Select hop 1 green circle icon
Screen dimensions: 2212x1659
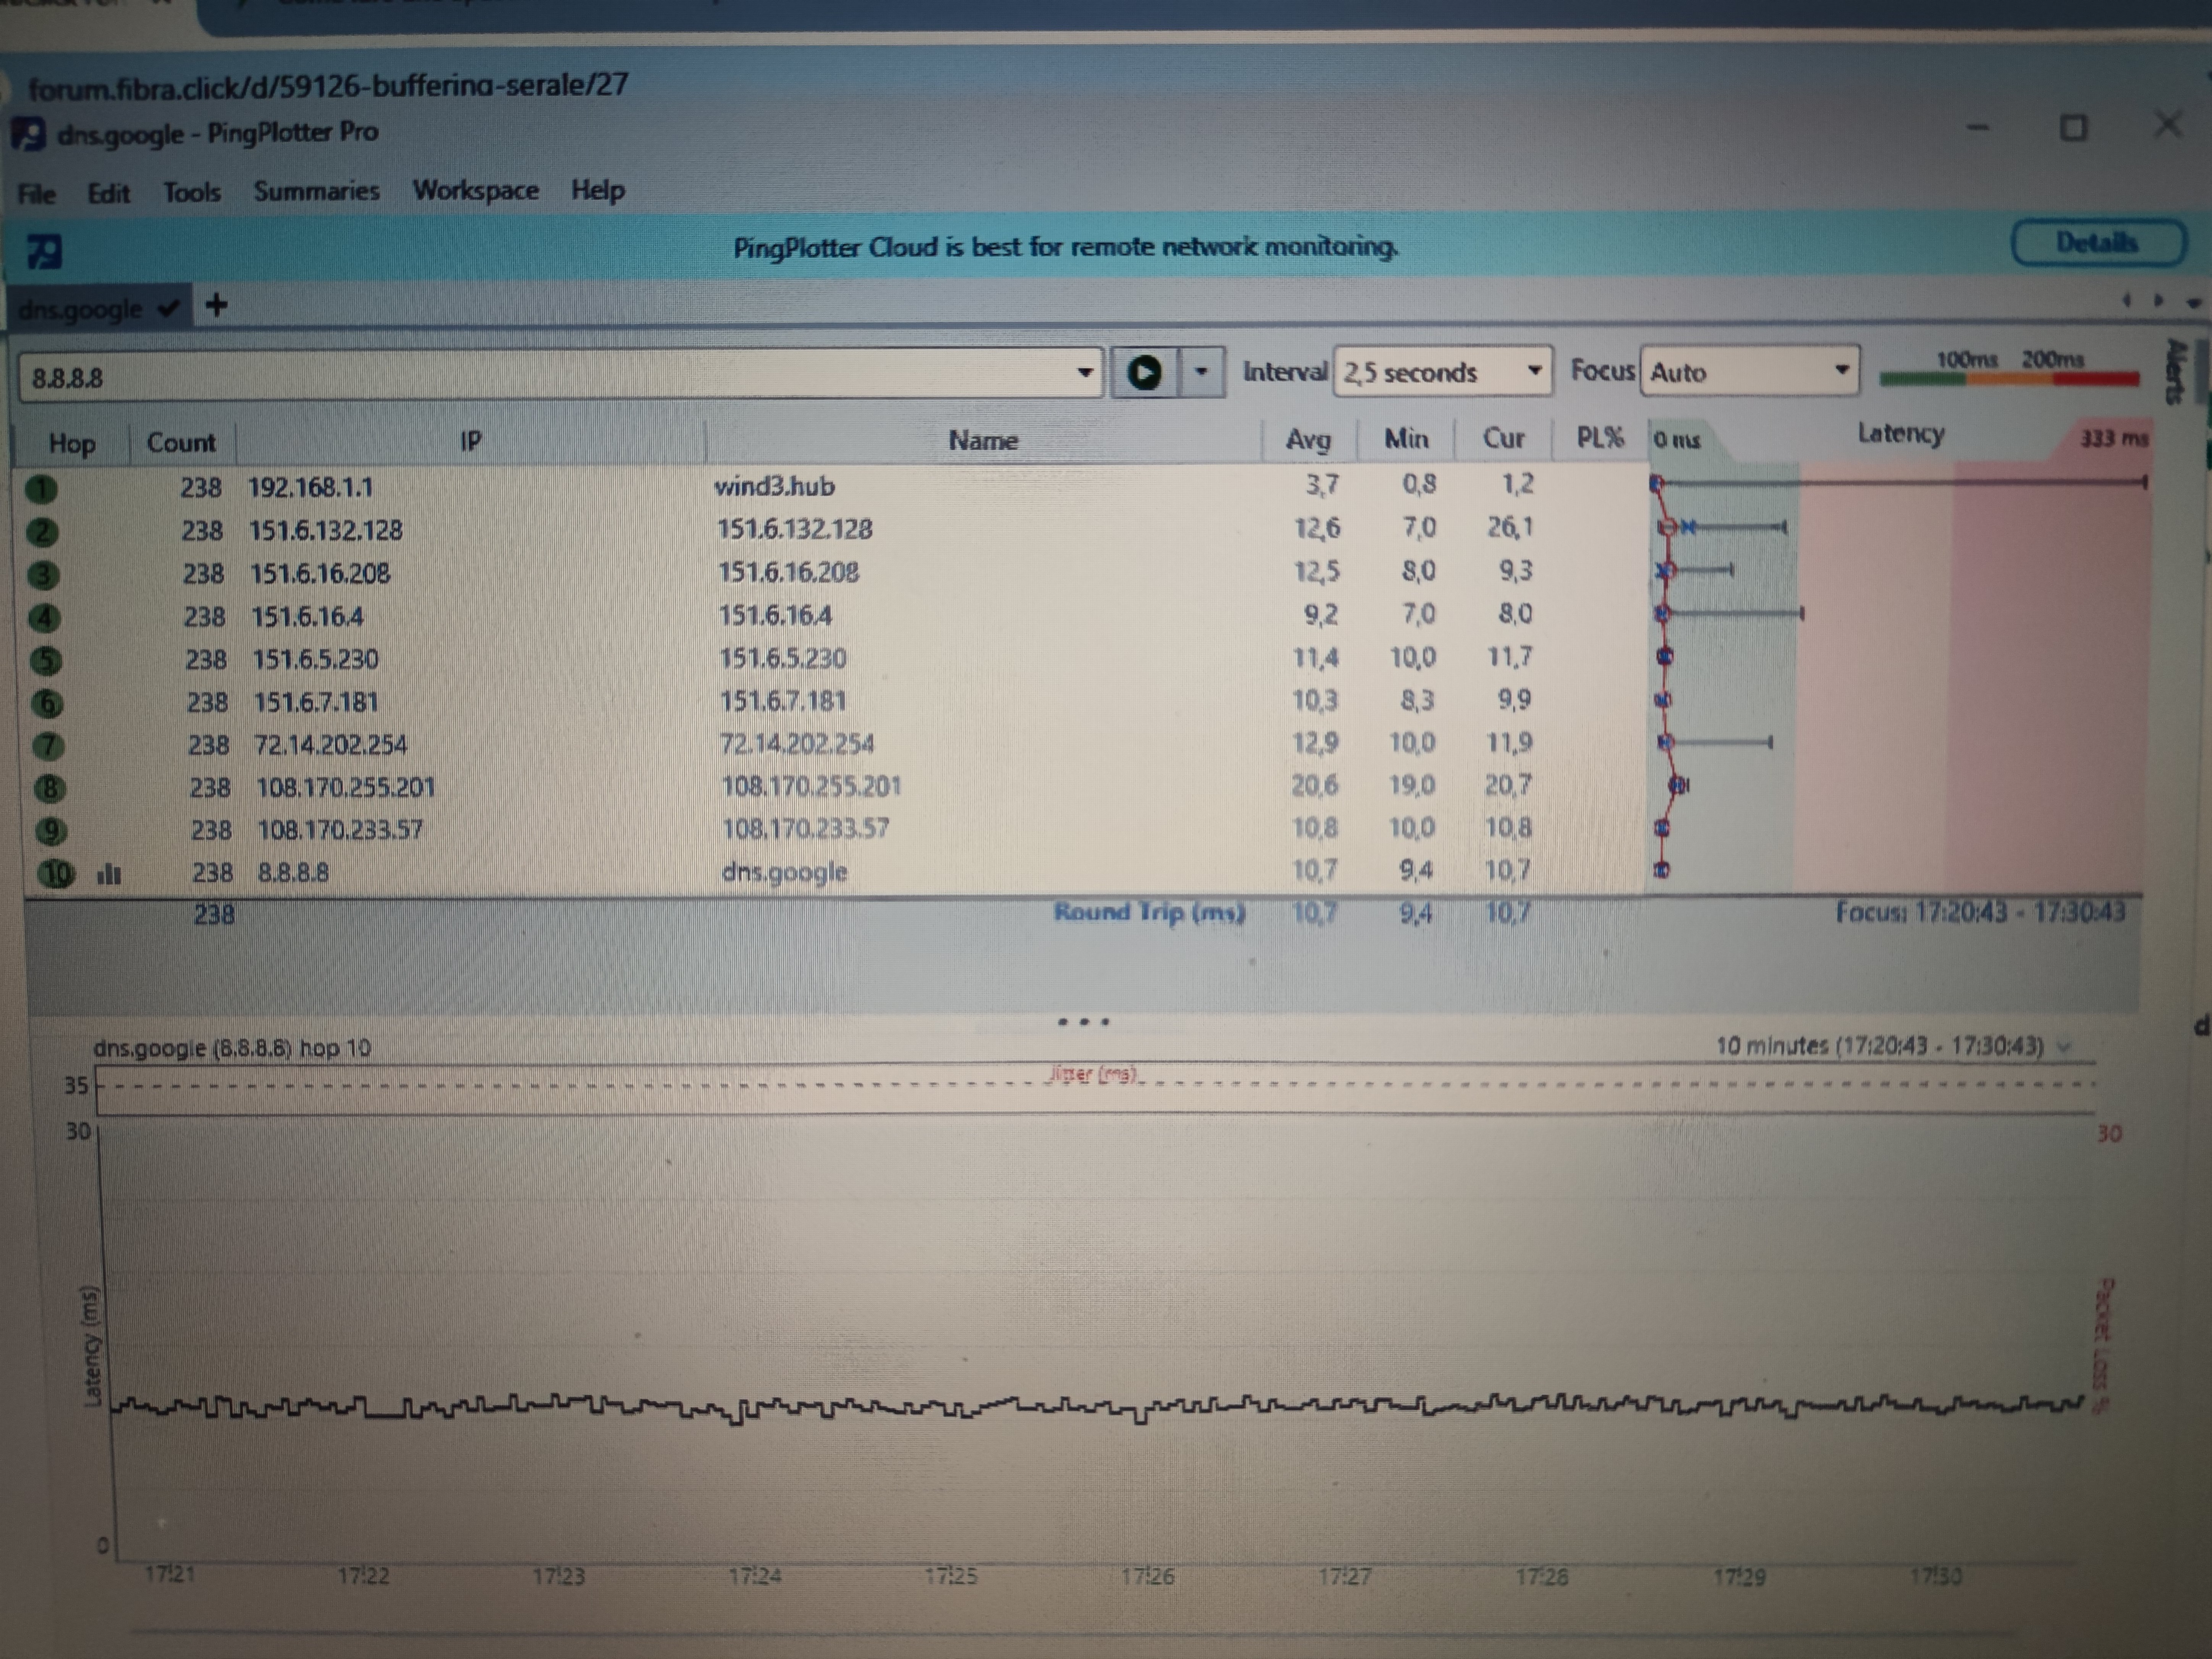pyautogui.click(x=41, y=489)
